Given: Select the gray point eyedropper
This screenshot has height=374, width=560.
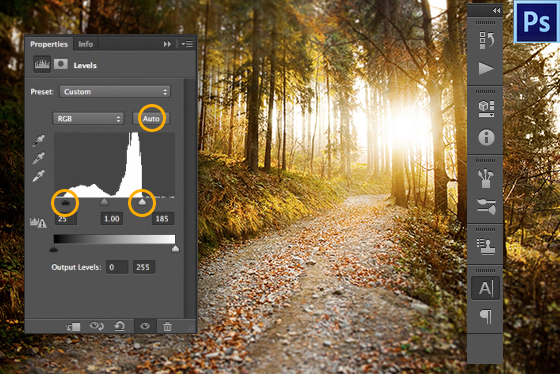Looking at the screenshot, I should tap(39, 158).
